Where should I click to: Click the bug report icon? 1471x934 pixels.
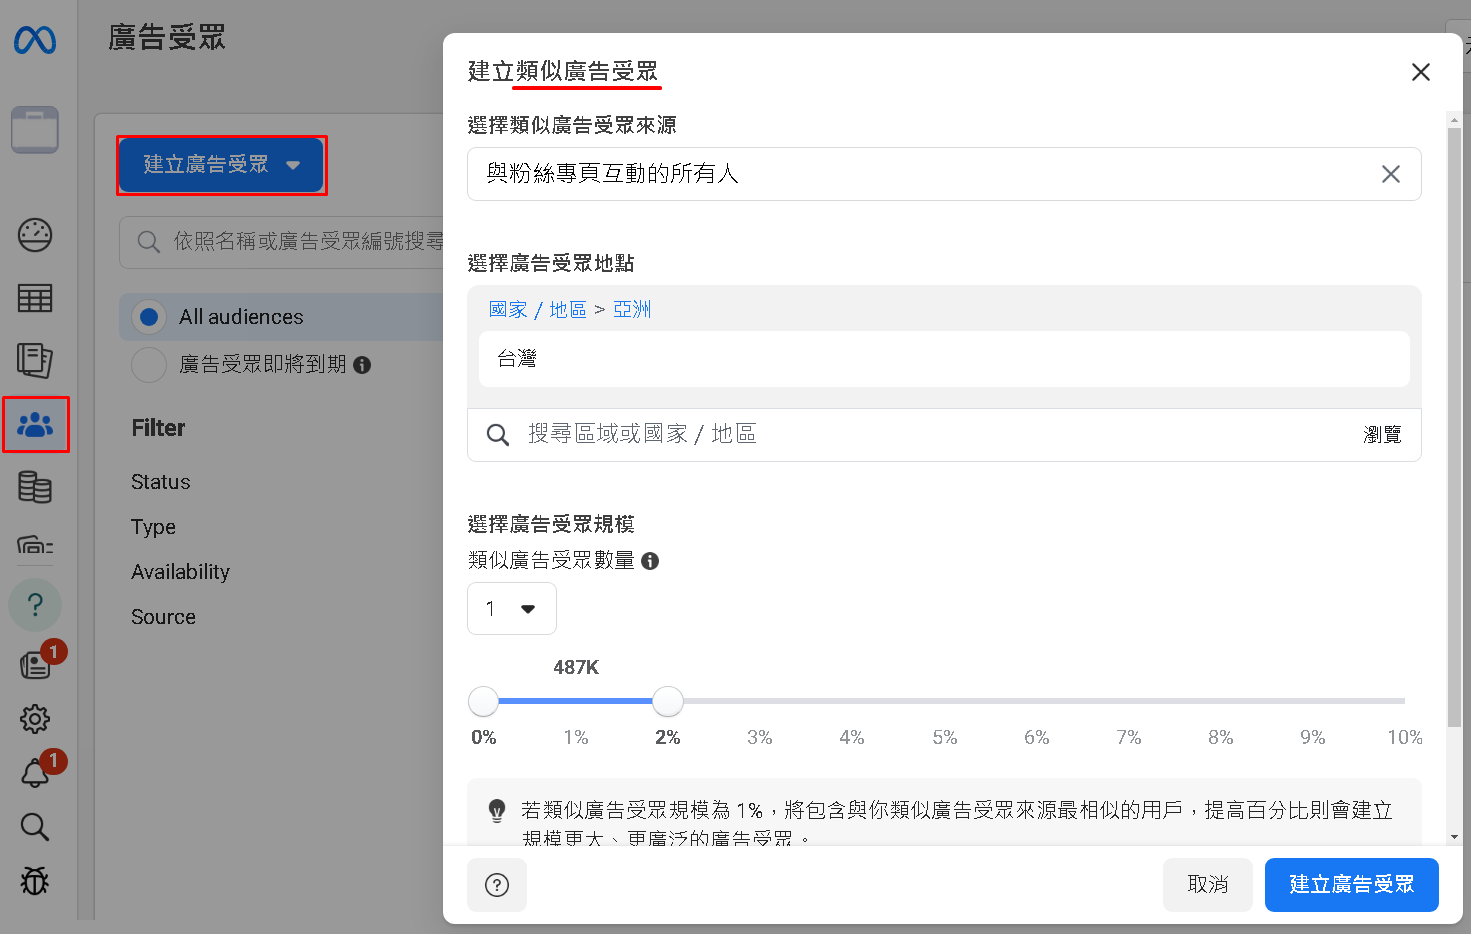coord(35,881)
